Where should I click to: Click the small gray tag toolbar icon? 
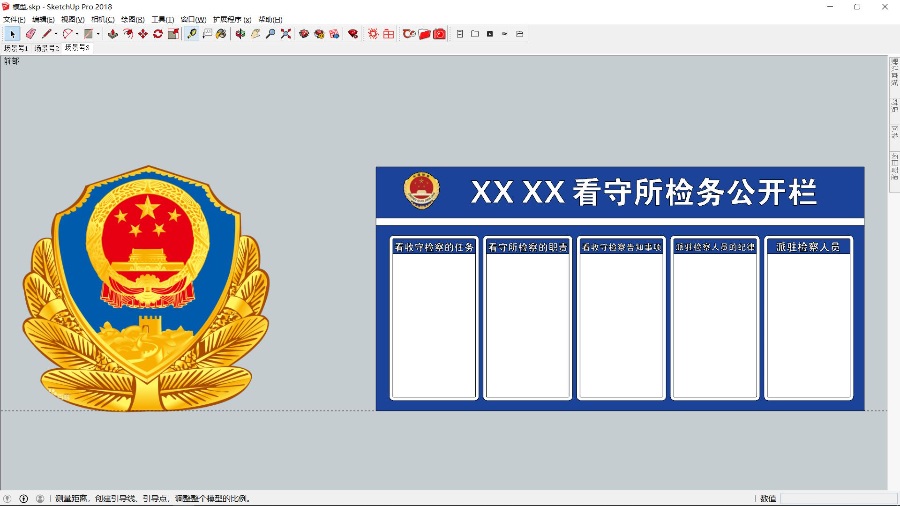[505, 34]
